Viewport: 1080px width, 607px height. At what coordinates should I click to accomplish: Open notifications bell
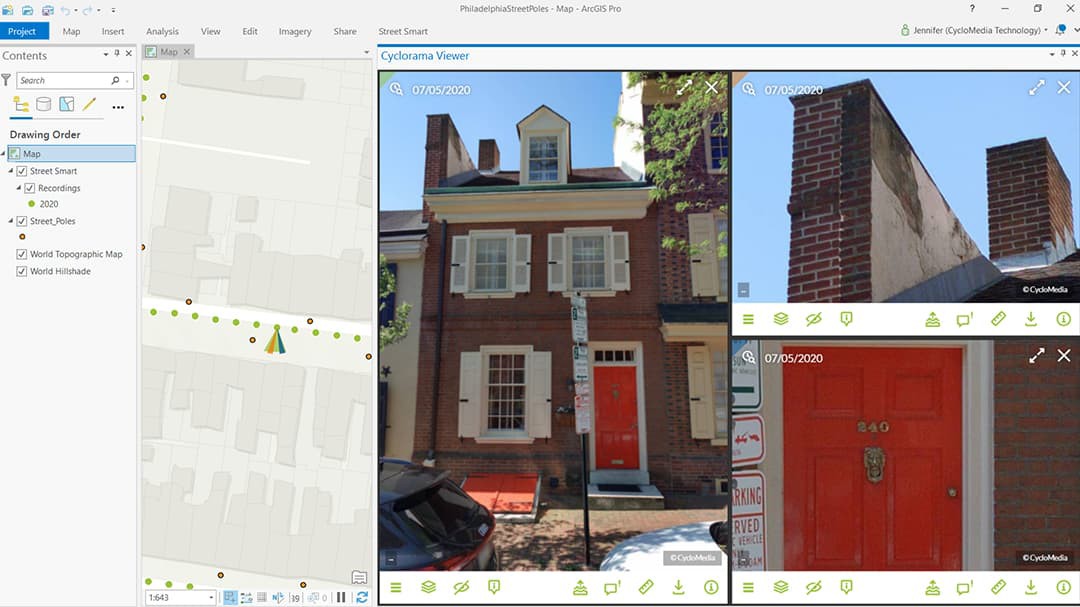(1061, 30)
